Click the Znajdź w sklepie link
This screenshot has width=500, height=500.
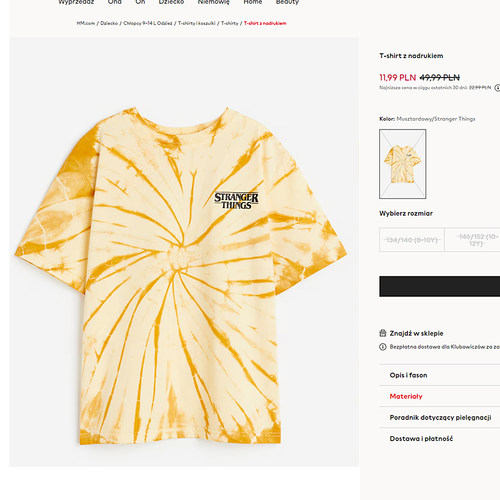pos(416,333)
